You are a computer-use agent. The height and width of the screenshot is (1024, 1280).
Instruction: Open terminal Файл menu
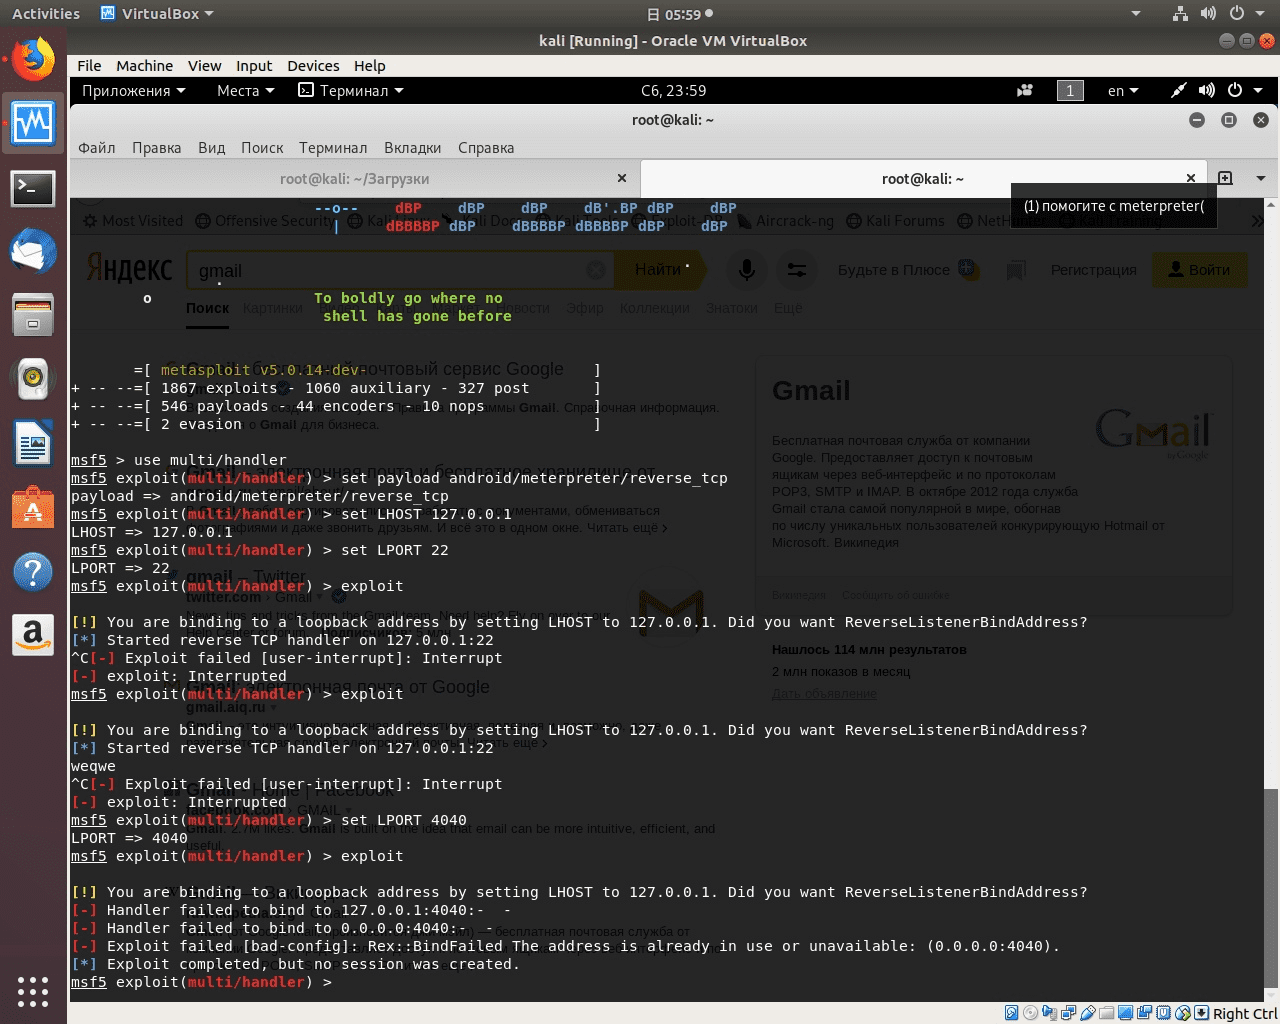pyautogui.click(x=97, y=147)
